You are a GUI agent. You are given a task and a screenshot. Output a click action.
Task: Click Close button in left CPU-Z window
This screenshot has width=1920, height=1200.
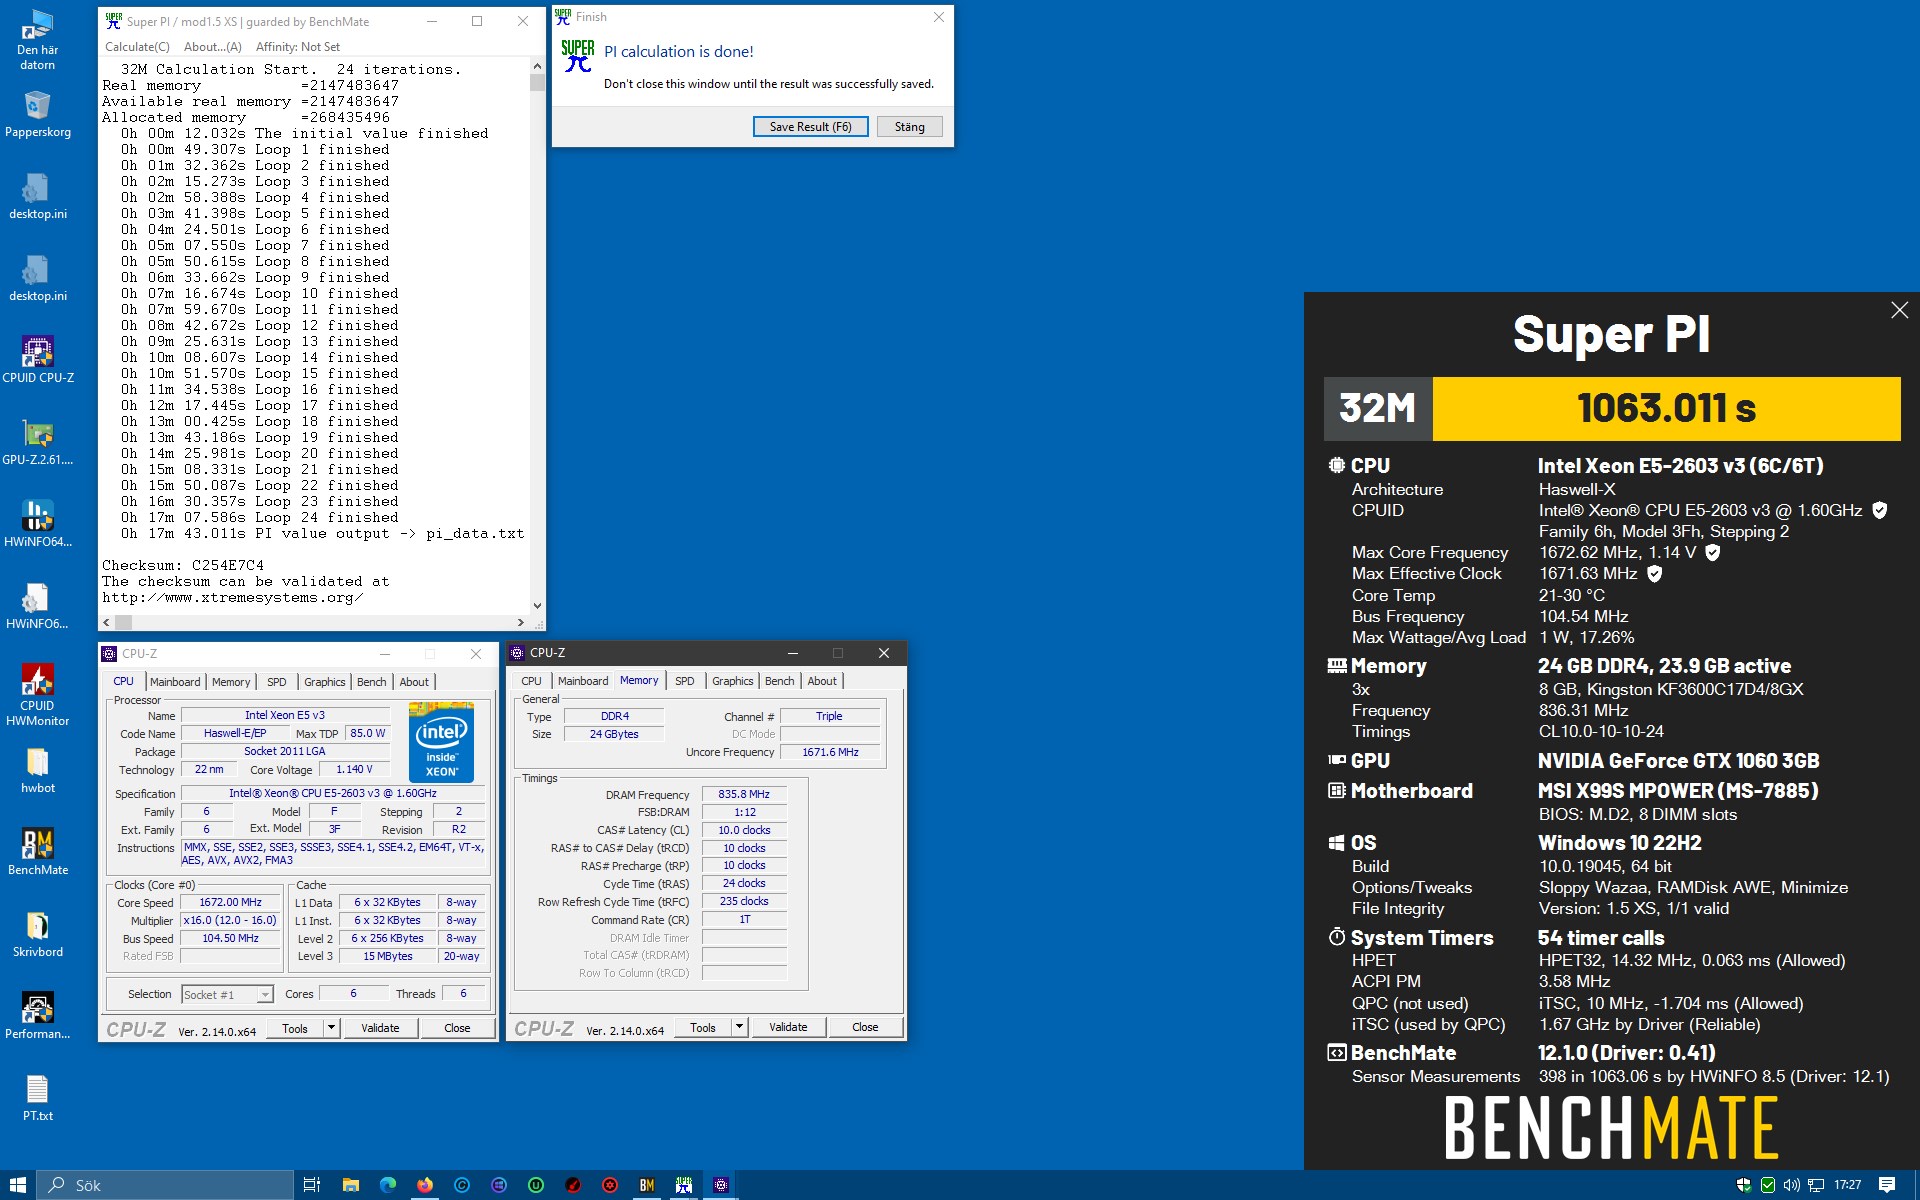457,1028
